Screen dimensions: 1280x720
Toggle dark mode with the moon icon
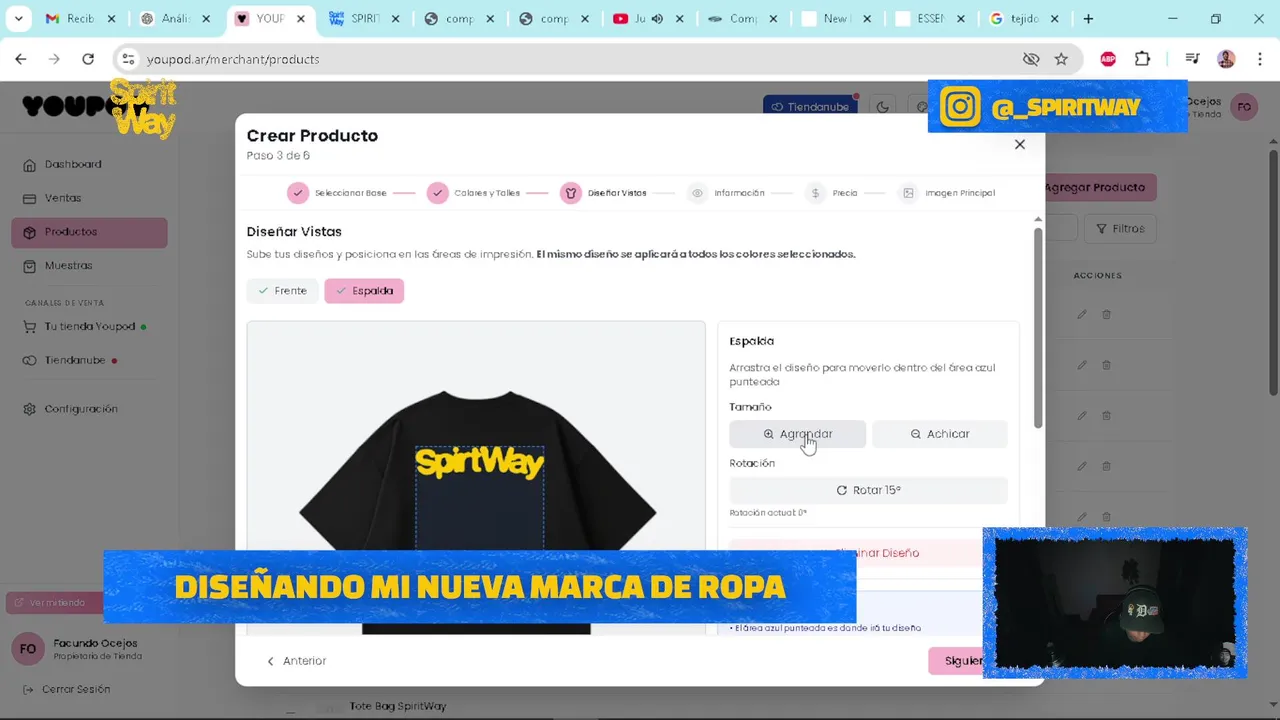click(882, 107)
